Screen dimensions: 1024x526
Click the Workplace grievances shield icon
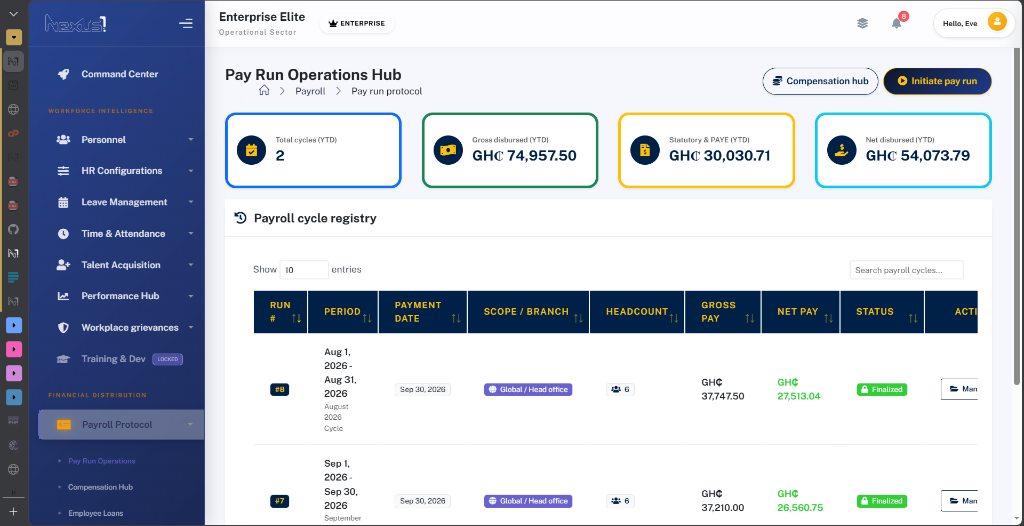point(63,327)
